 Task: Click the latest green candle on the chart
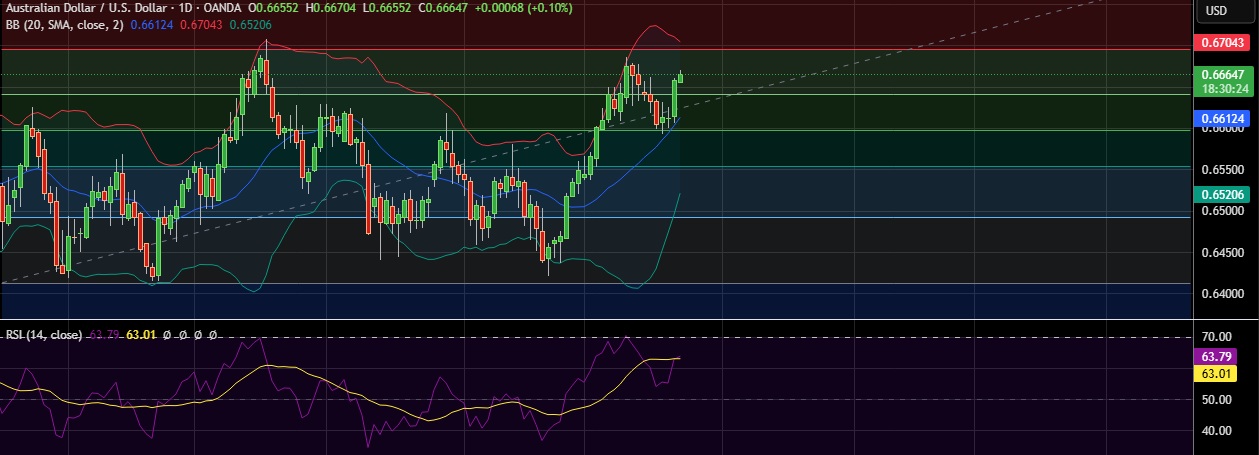tap(680, 77)
